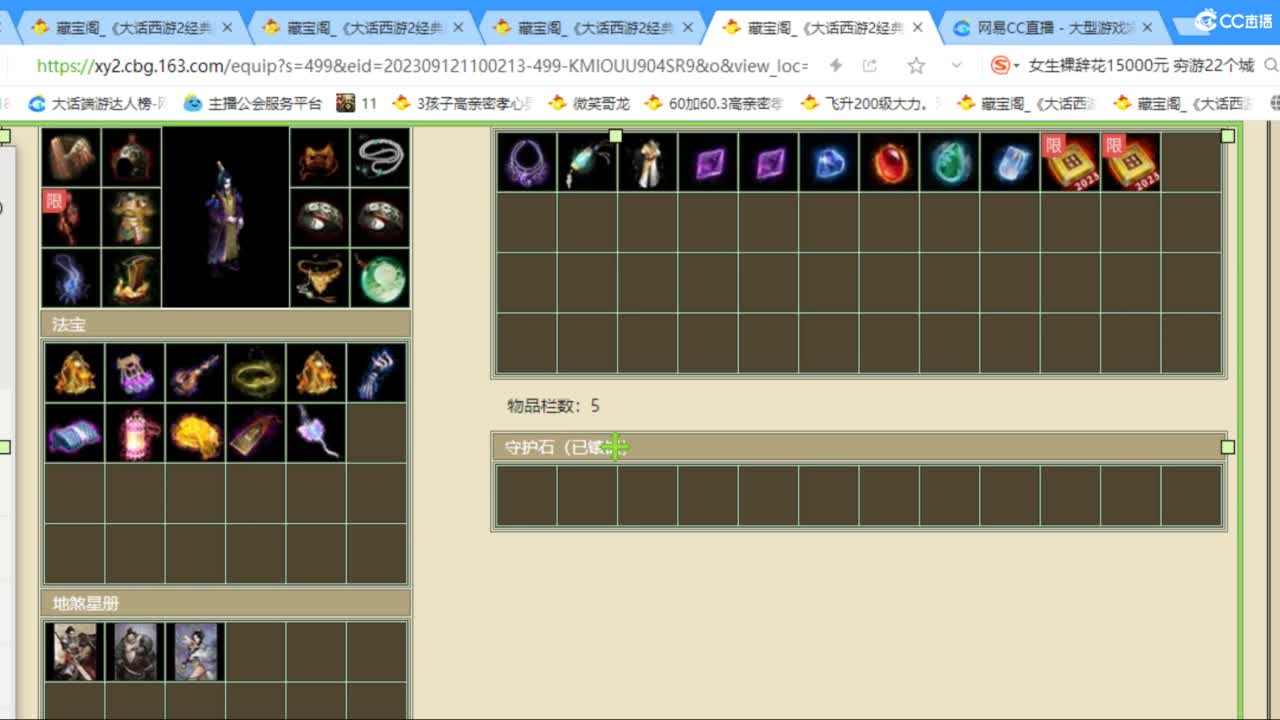The height and width of the screenshot is (720, 1280).
Task: Select the golden cloud 法宝 item
Action: (195, 433)
